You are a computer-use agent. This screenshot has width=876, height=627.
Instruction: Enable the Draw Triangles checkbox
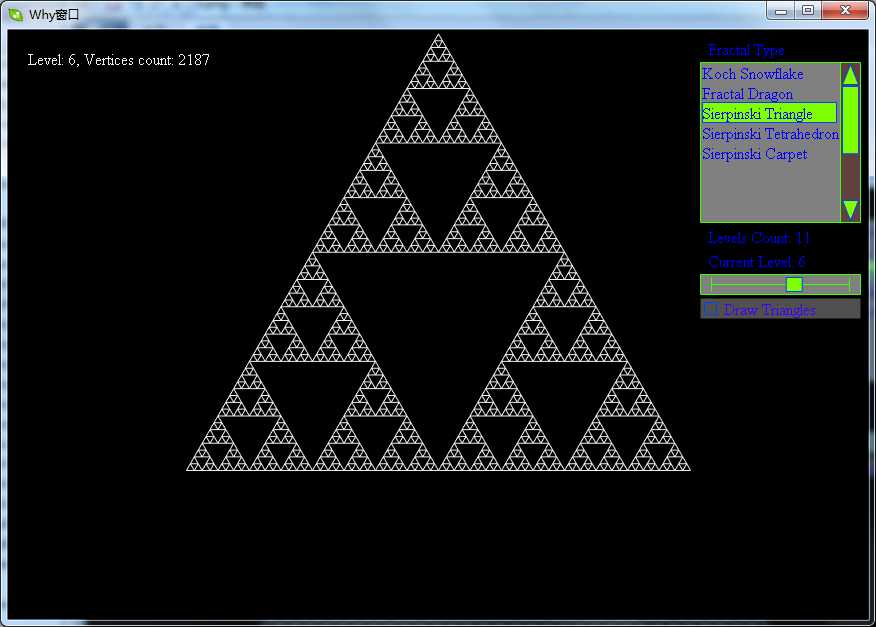711,309
